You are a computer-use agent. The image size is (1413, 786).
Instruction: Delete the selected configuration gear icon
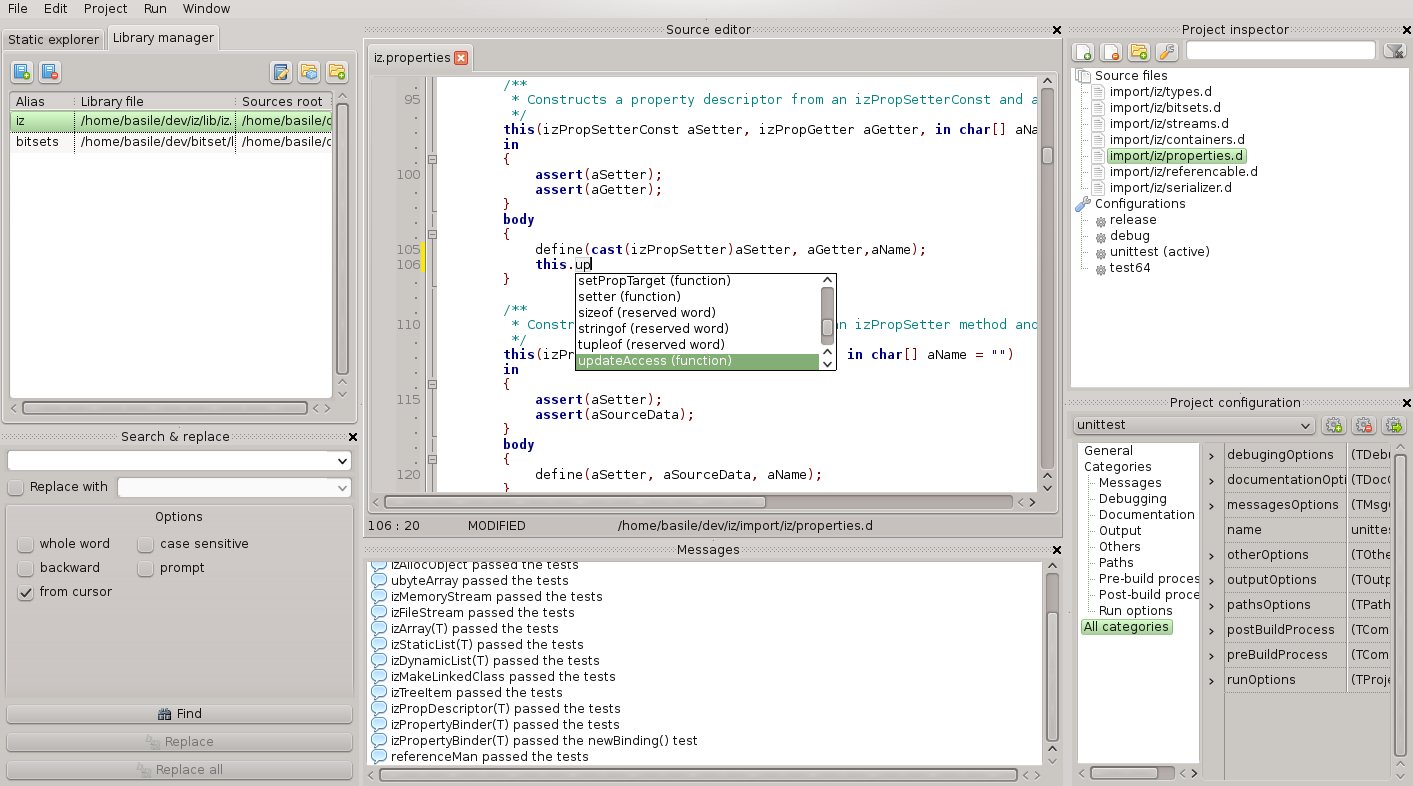(x=1364, y=425)
